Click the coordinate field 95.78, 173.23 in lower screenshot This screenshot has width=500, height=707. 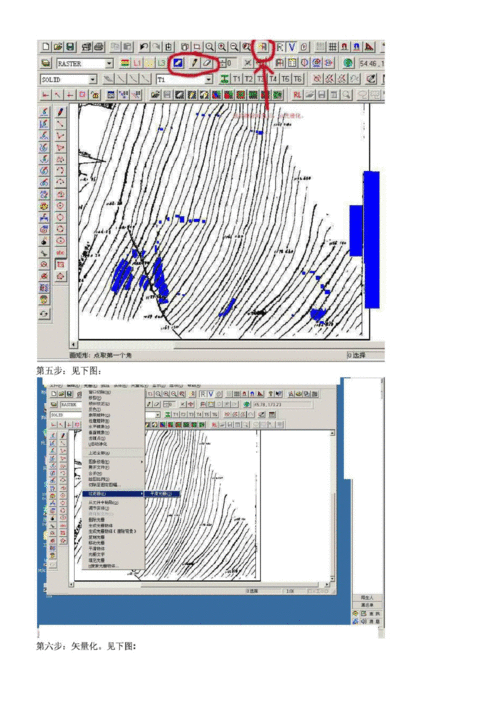coord(282,404)
